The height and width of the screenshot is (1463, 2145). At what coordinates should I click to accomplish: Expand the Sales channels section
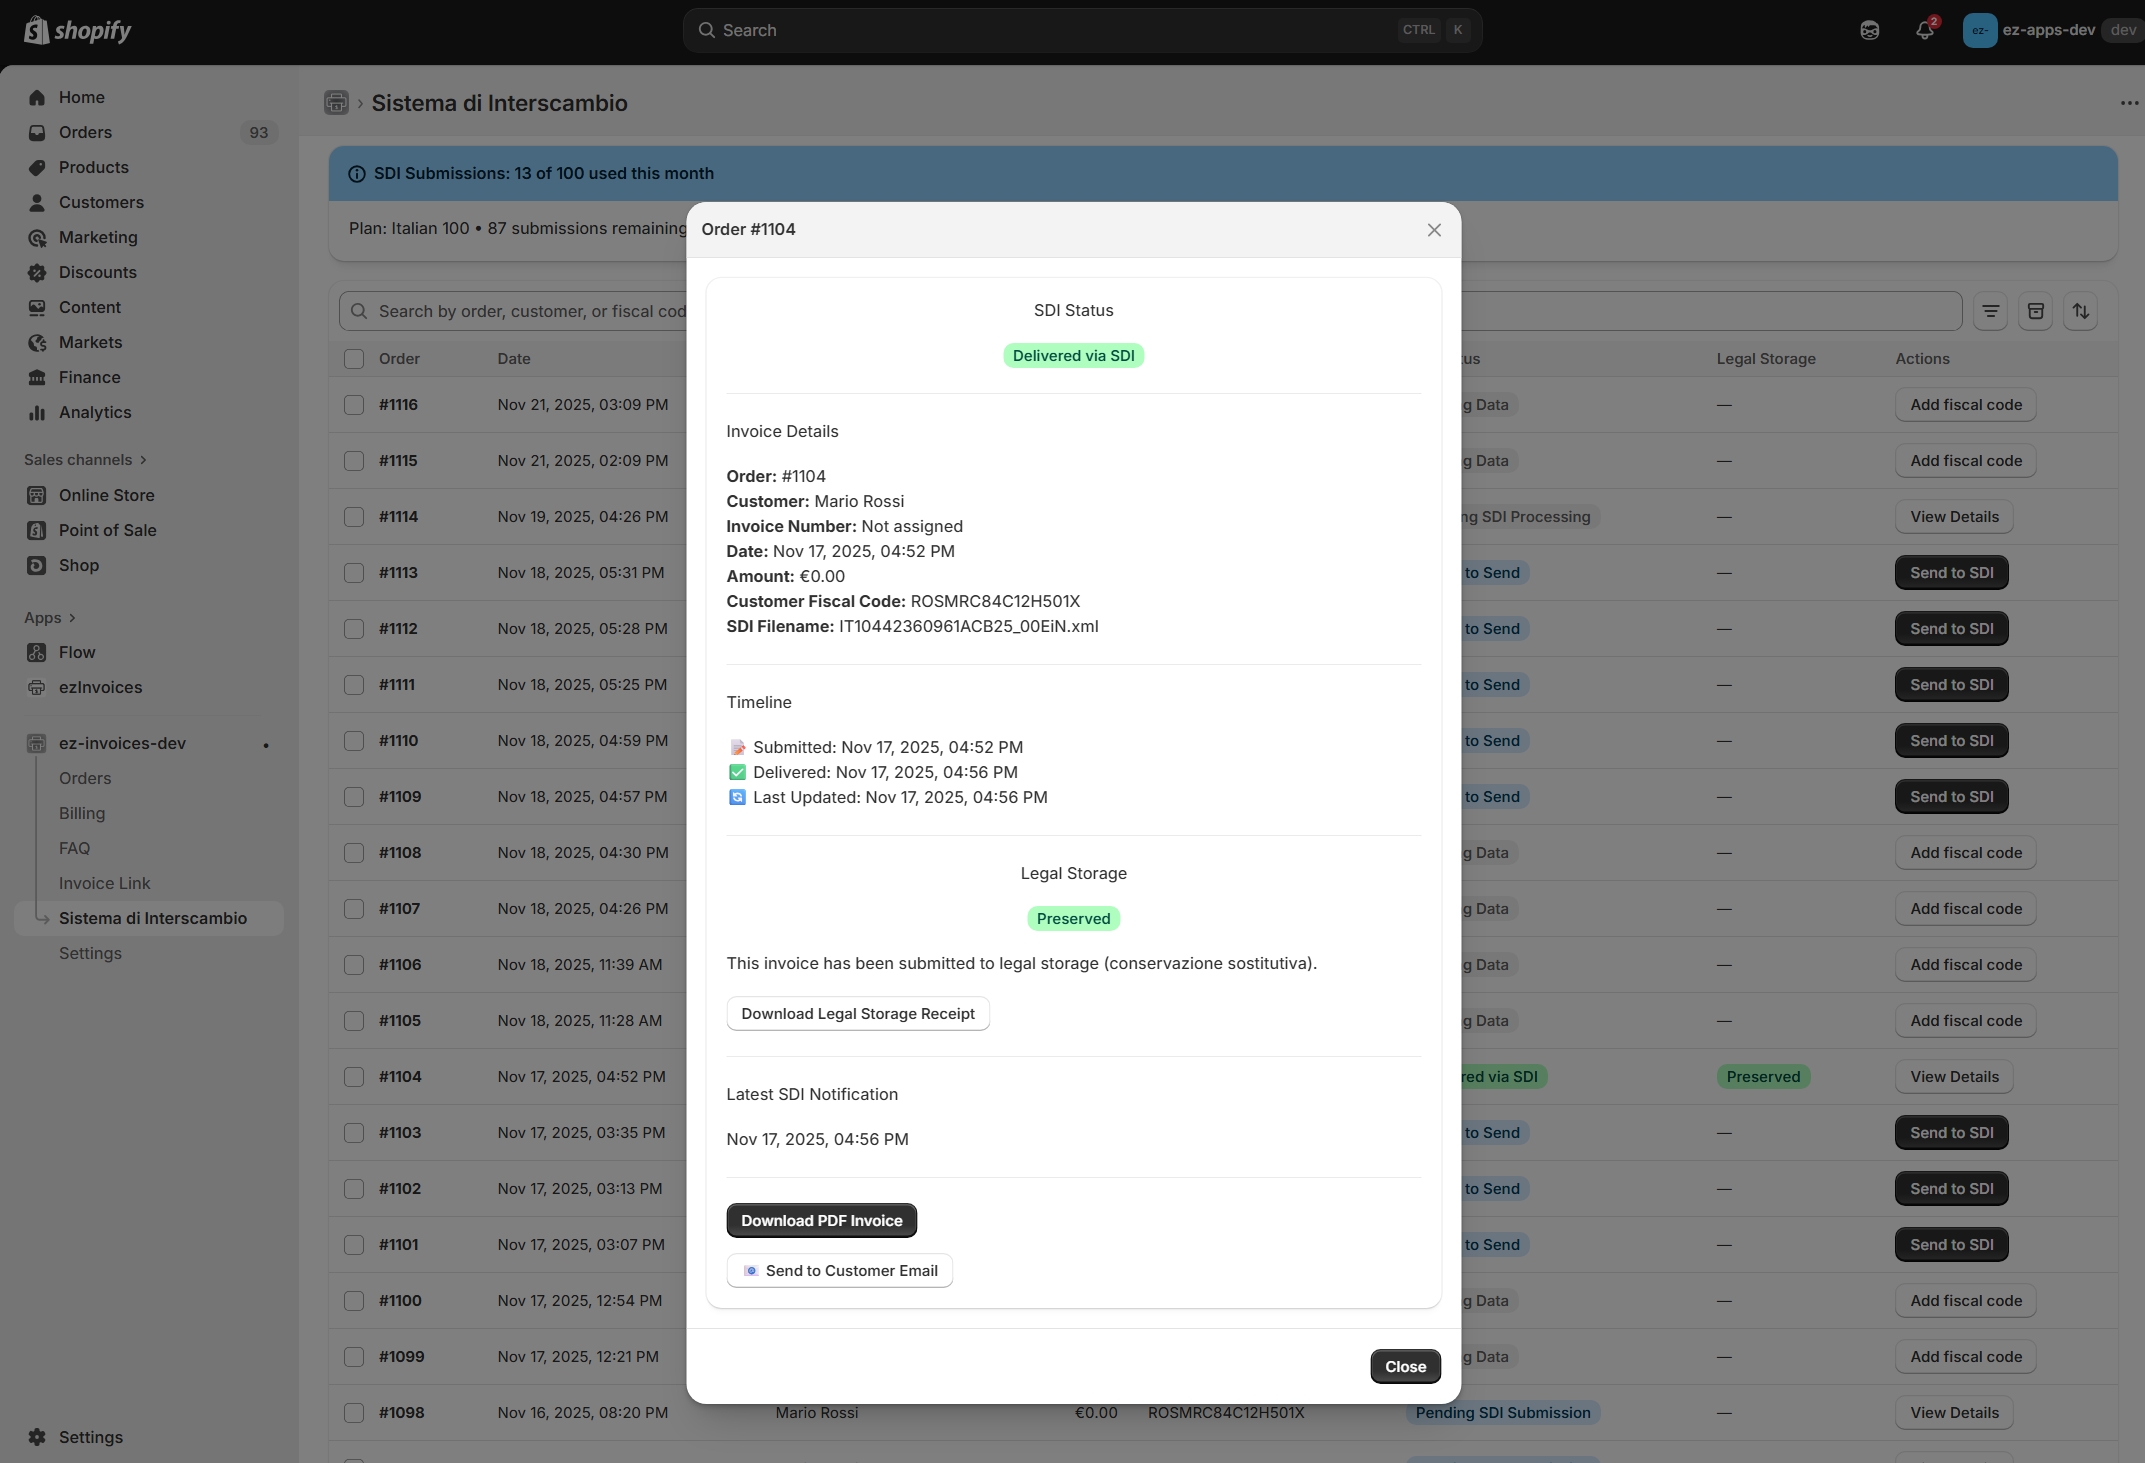[142, 459]
